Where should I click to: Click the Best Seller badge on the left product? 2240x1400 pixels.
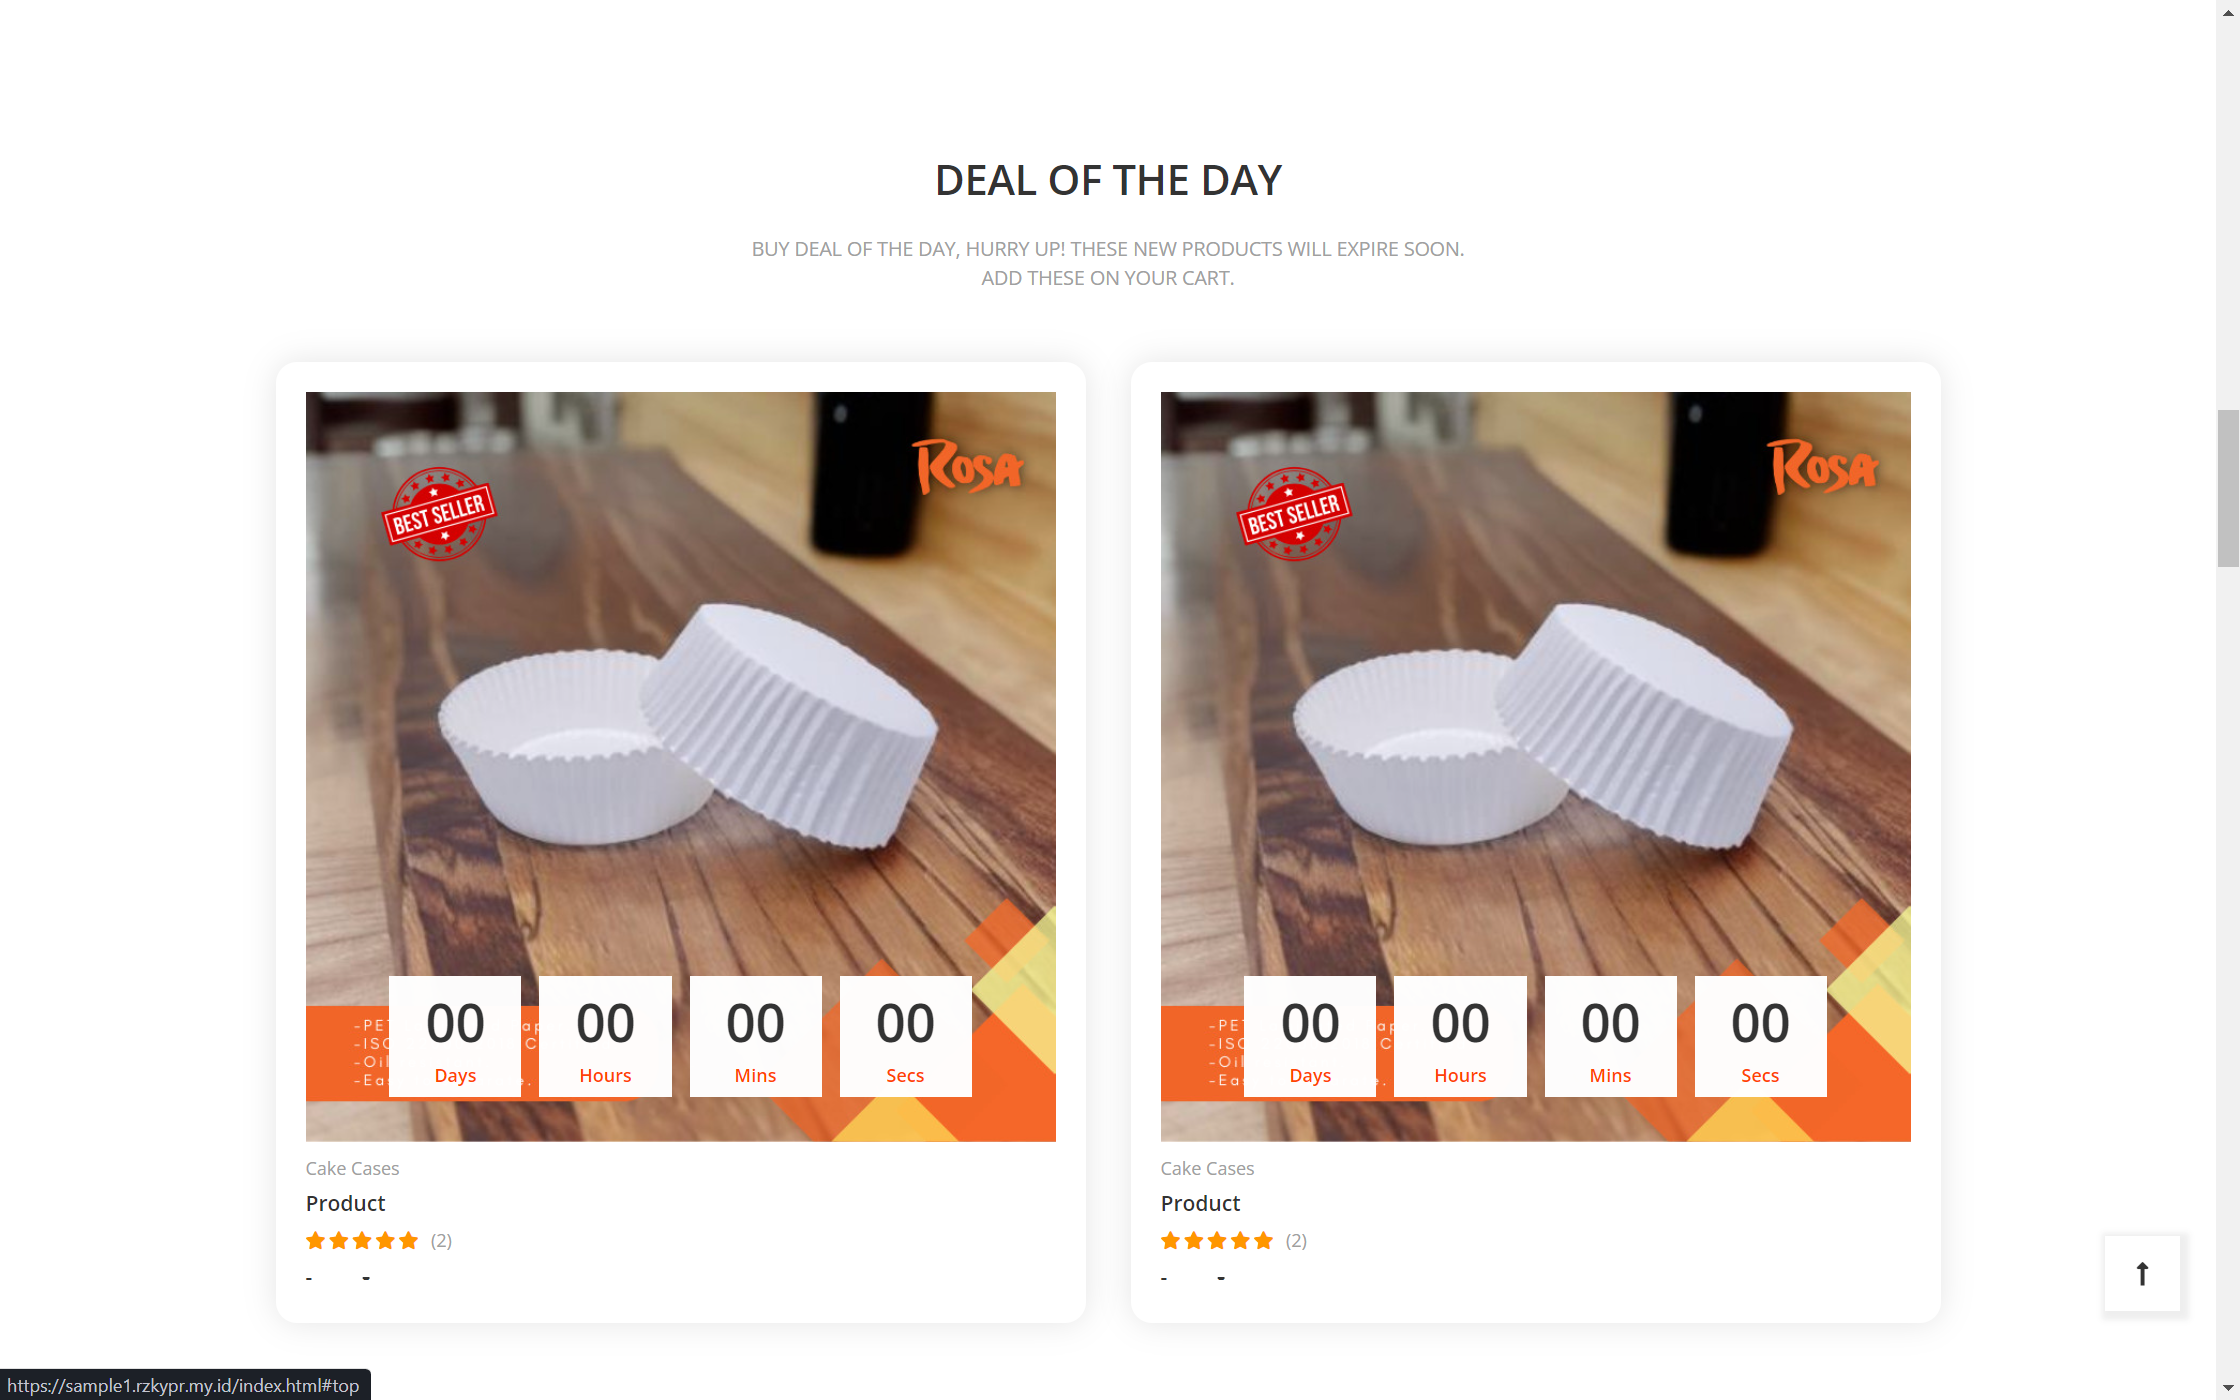439,514
